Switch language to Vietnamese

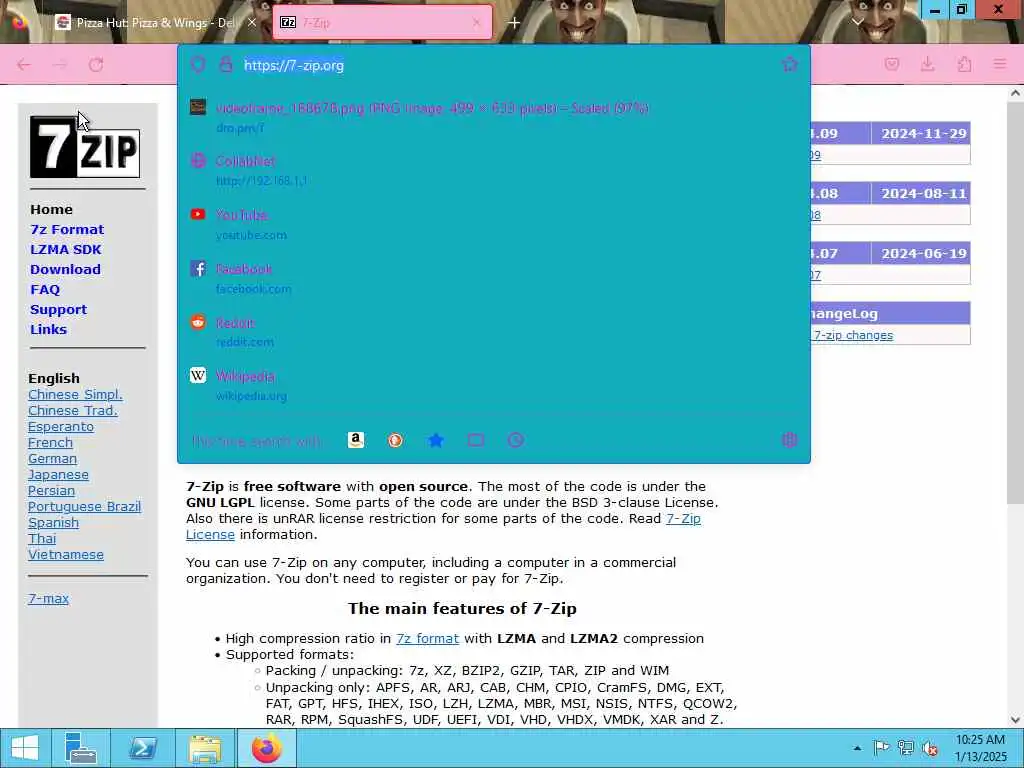coord(66,554)
